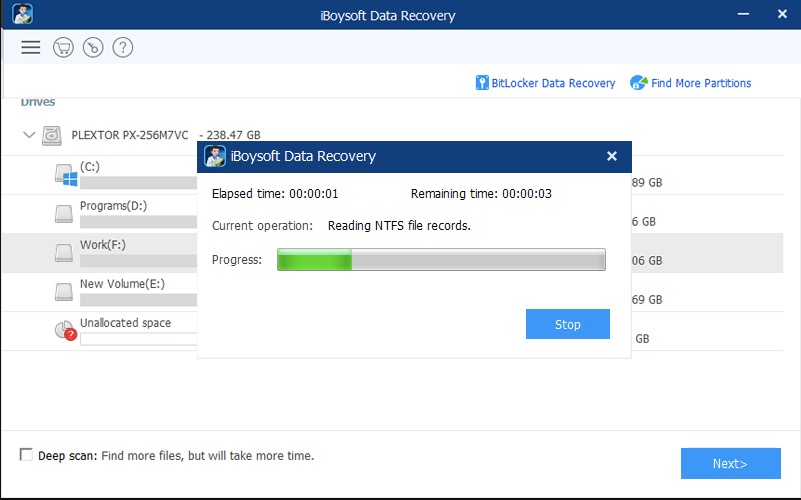This screenshot has height=500, width=801.
Task: Open the hamburger menu
Action: pyautogui.click(x=31, y=47)
